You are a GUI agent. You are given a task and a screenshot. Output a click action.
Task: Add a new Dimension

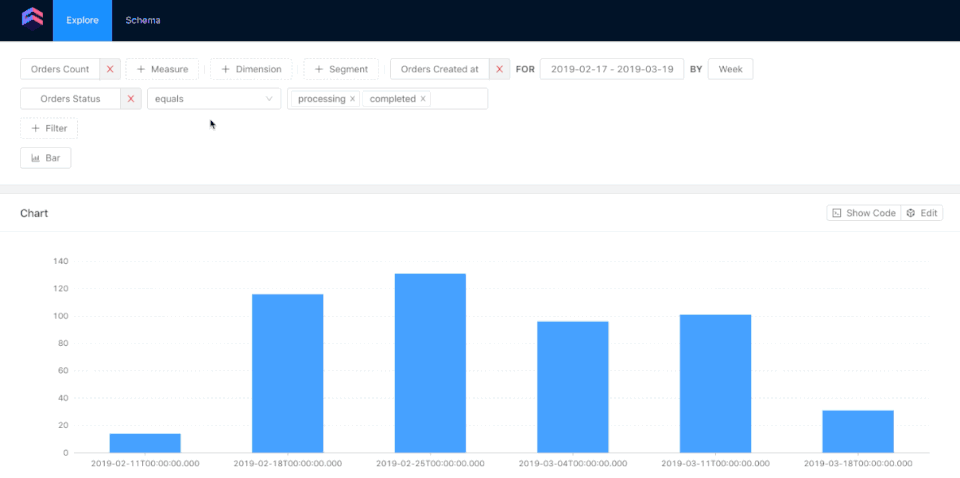[251, 69]
